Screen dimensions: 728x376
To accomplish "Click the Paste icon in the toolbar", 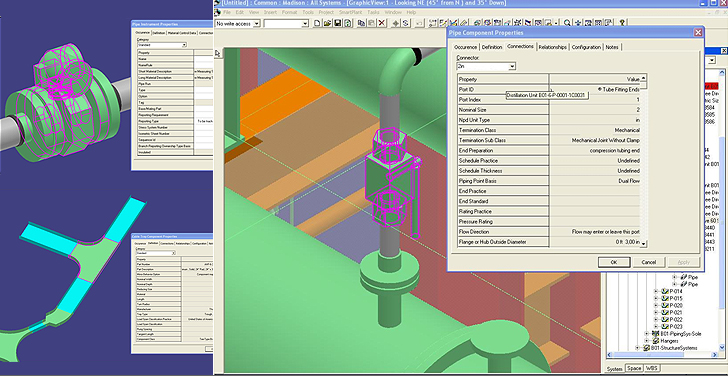I will [371, 23].
